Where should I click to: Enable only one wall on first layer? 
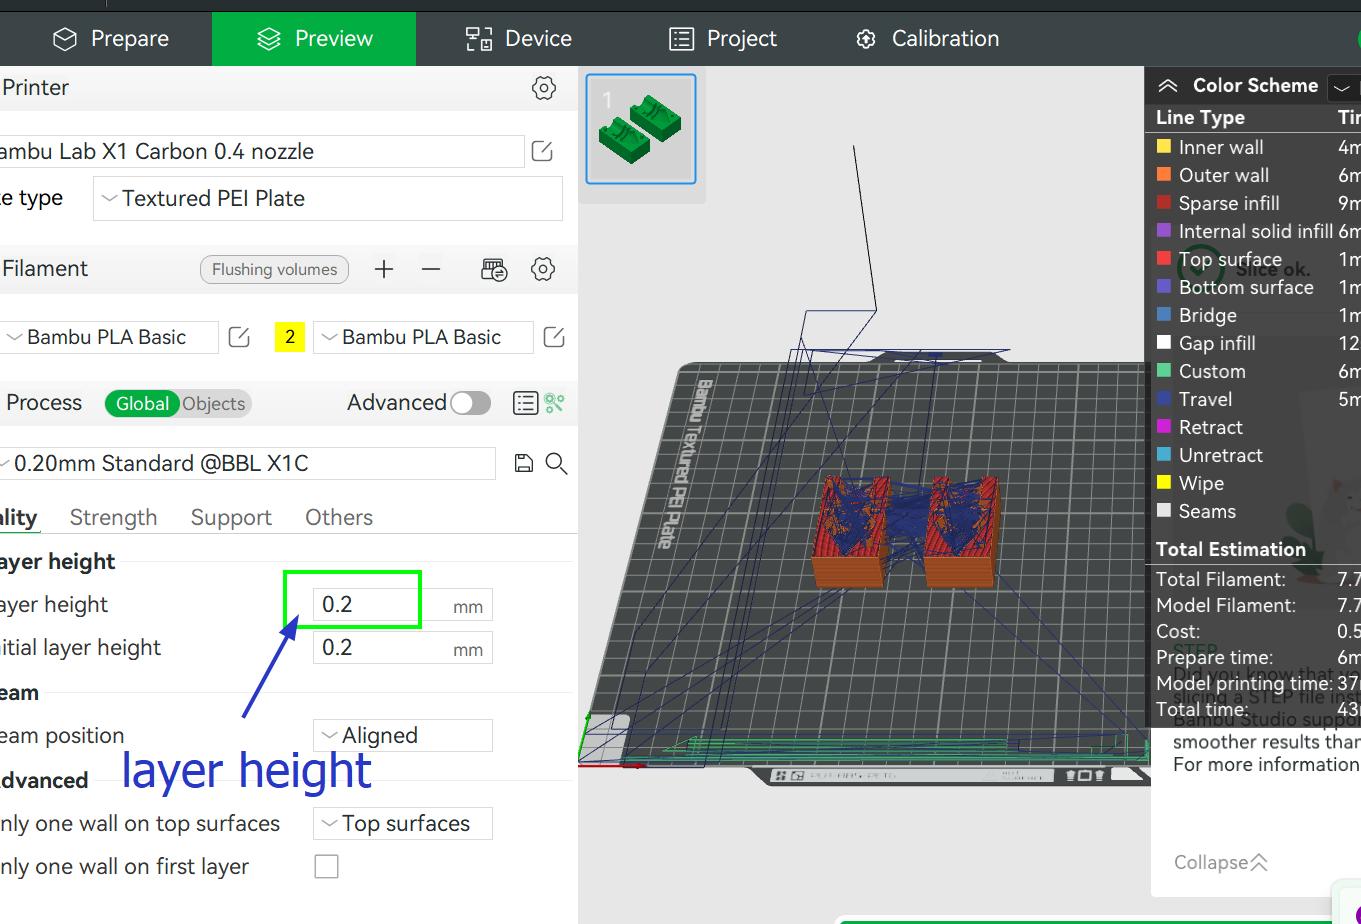(326, 866)
